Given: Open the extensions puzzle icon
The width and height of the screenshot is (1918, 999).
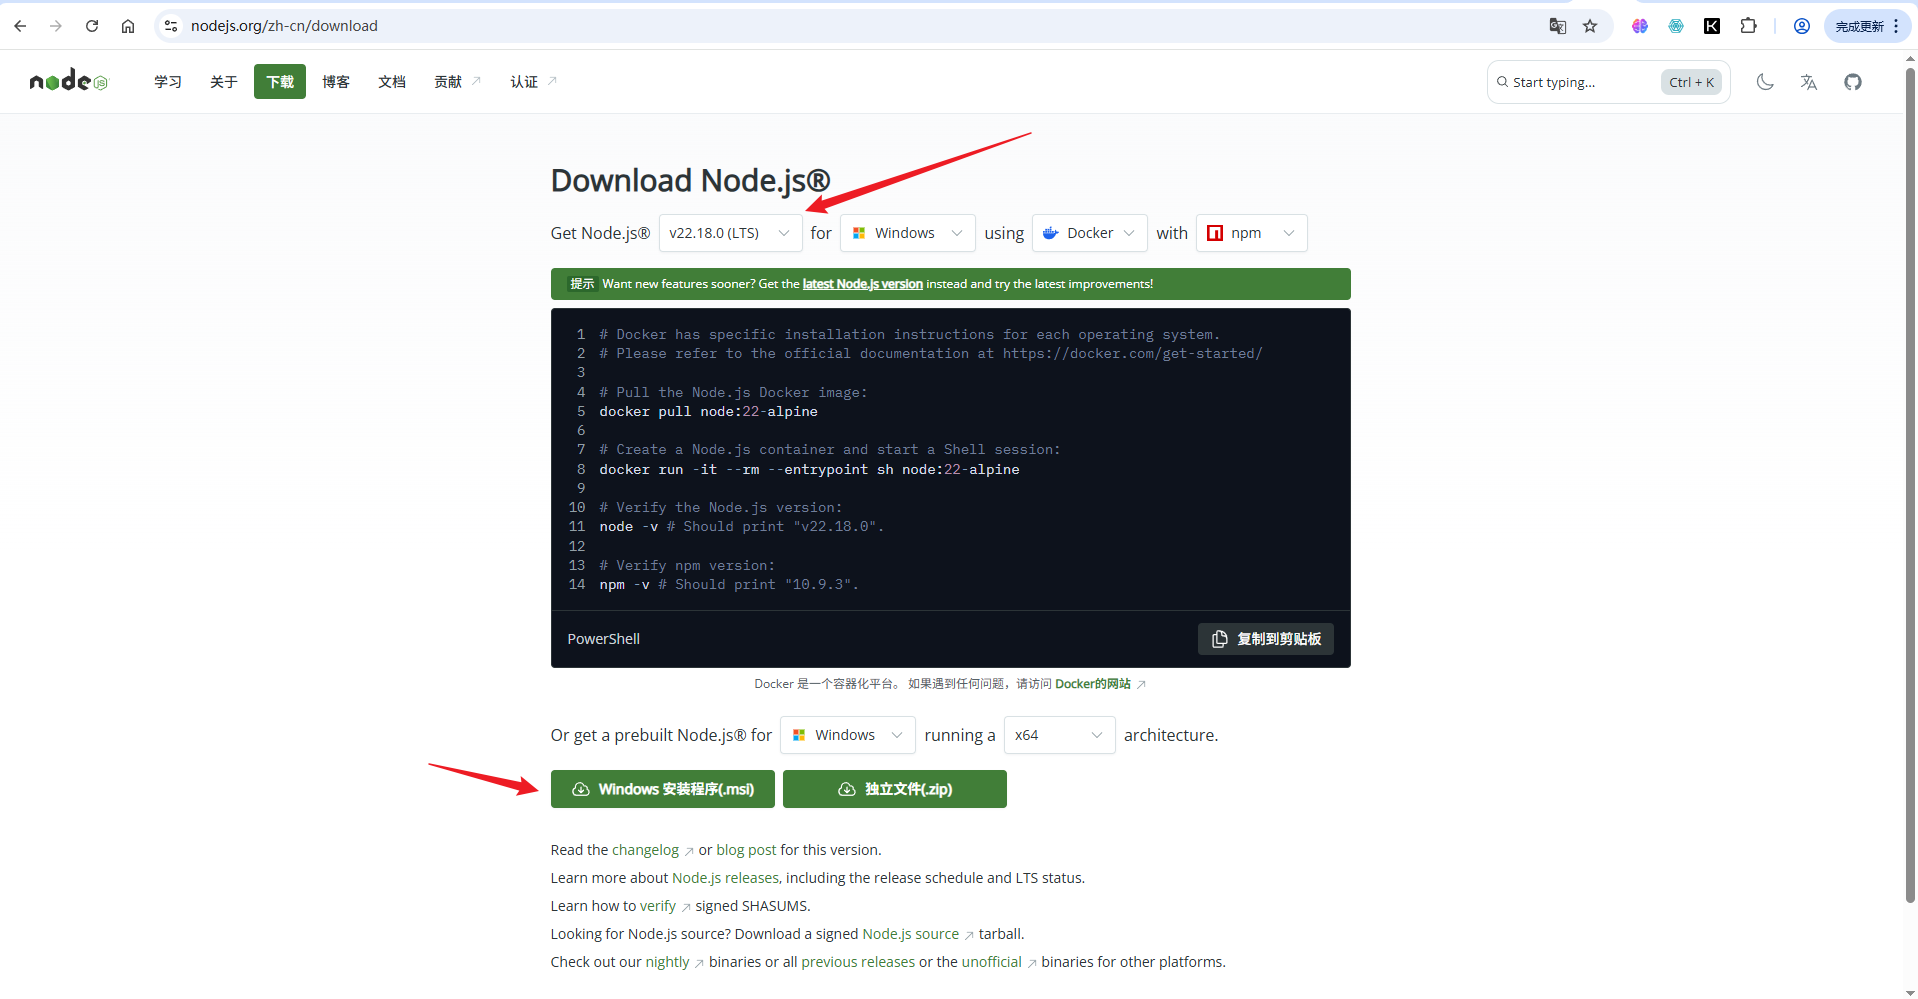Looking at the screenshot, I should click(x=1748, y=26).
